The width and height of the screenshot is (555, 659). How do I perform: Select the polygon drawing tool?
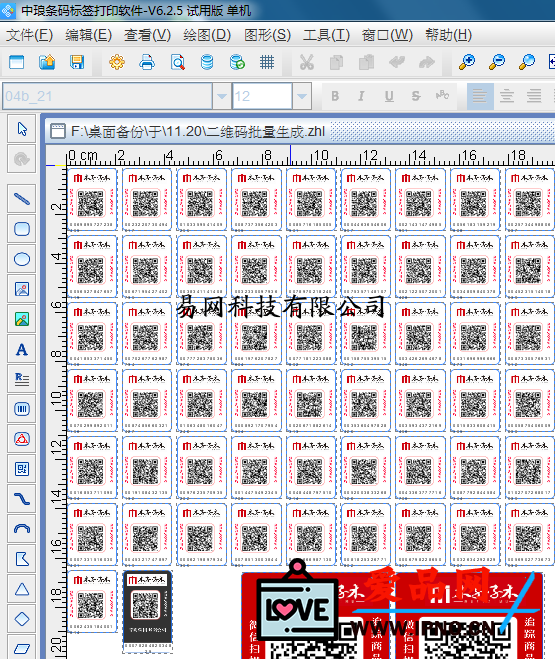(22, 559)
